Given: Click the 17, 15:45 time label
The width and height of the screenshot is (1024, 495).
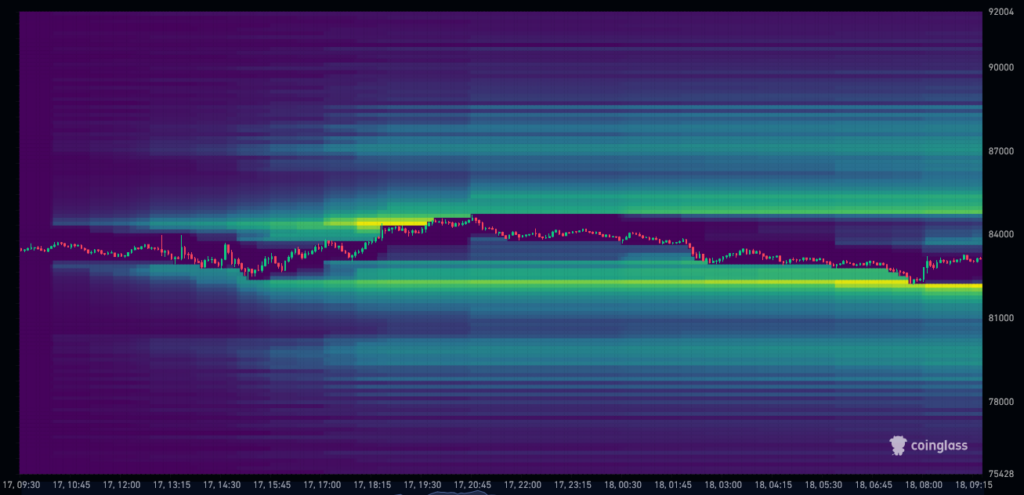Looking at the screenshot, I should tap(272, 485).
